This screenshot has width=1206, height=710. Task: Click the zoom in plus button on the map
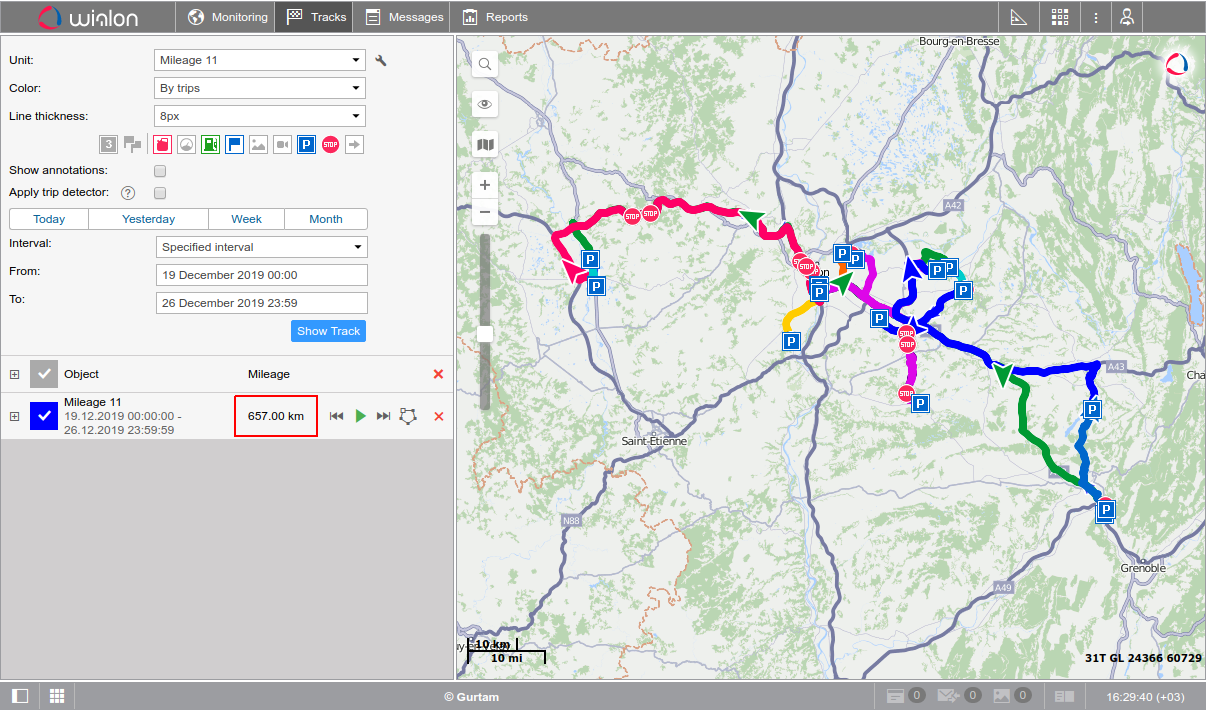pyautogui.click(x=485, y=185)
